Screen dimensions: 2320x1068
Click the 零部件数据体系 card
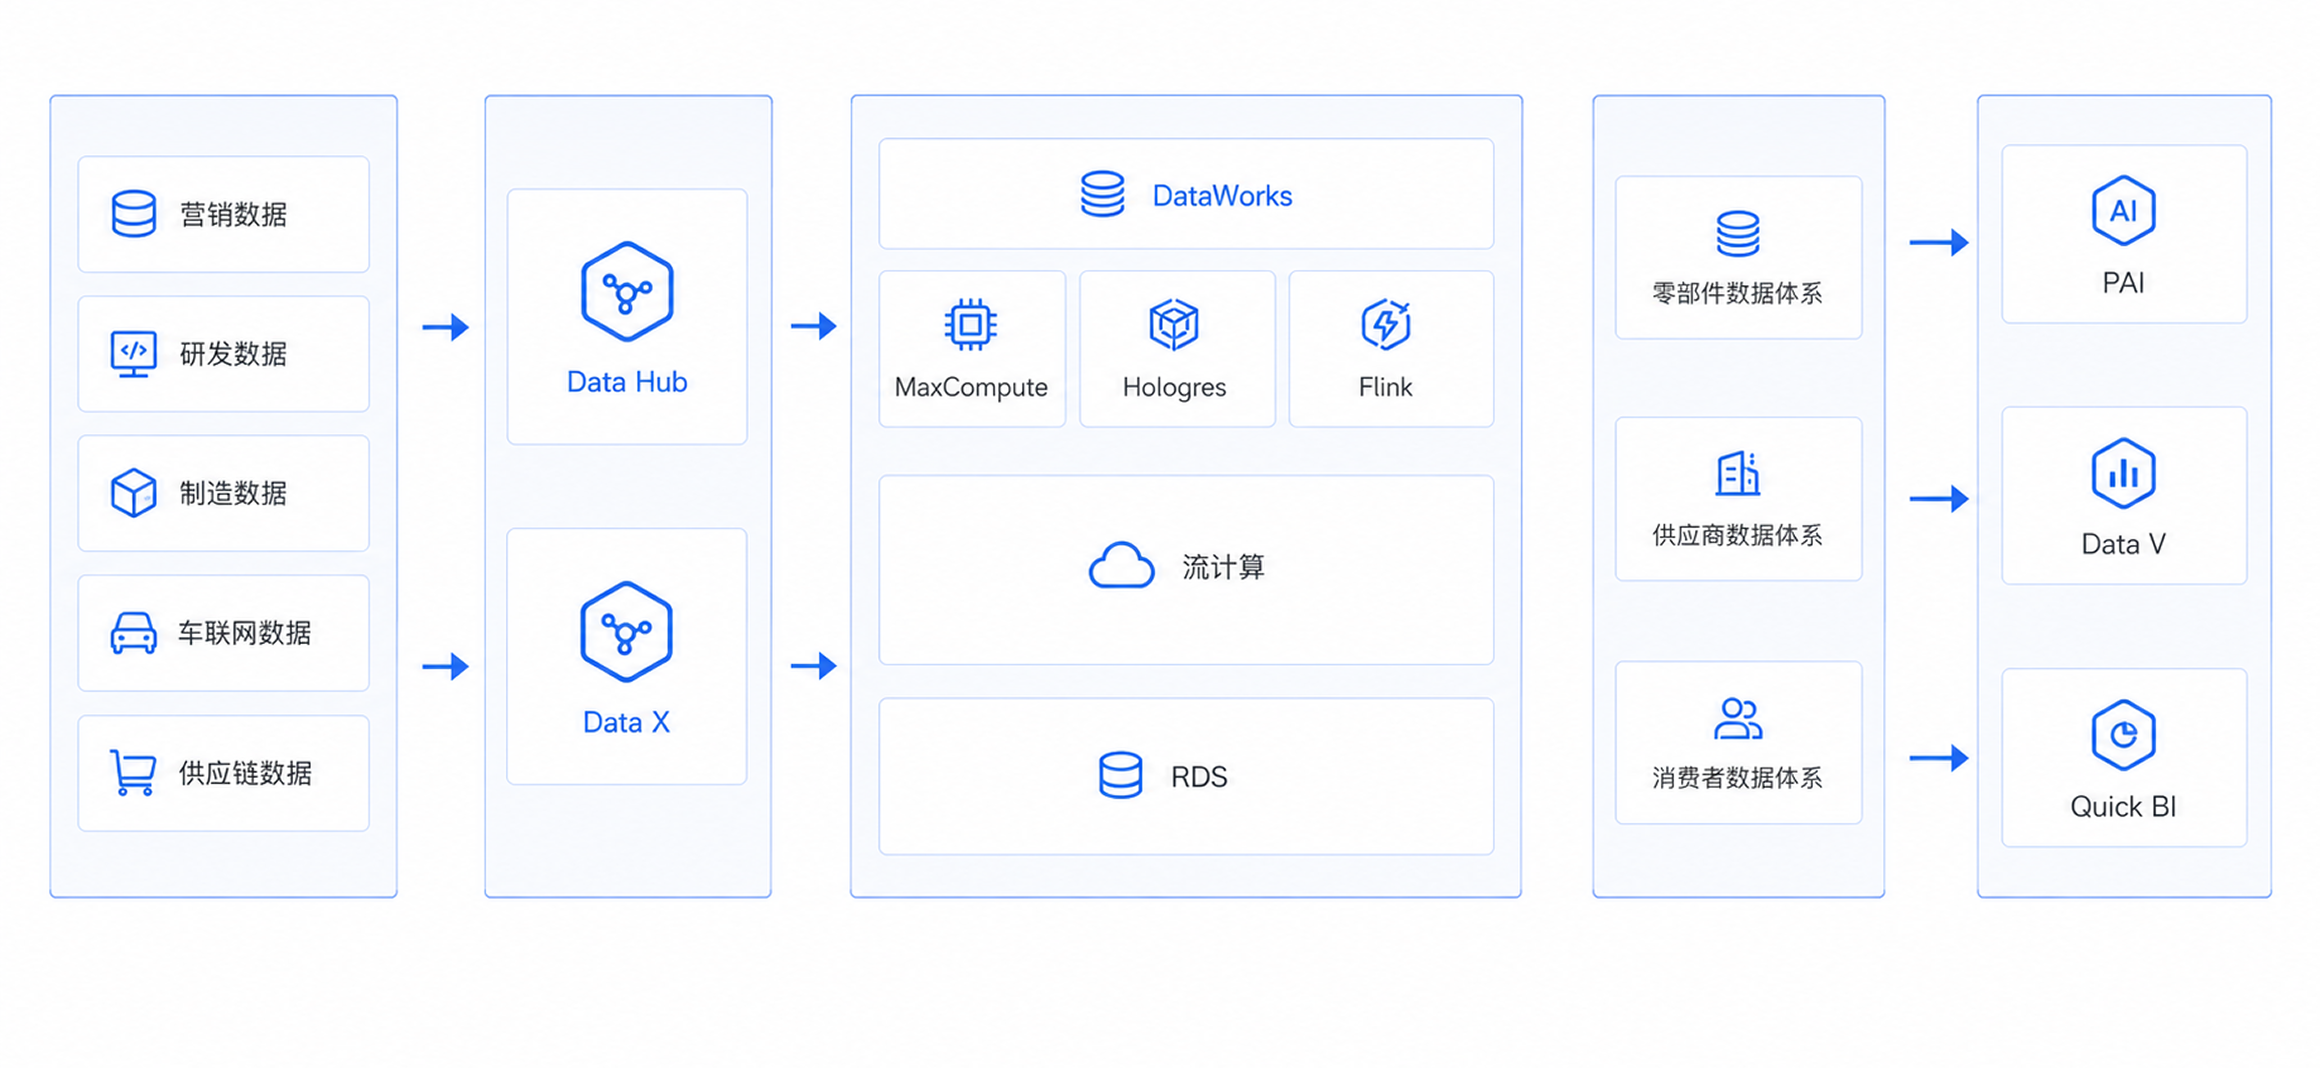tap(1738, 258)
